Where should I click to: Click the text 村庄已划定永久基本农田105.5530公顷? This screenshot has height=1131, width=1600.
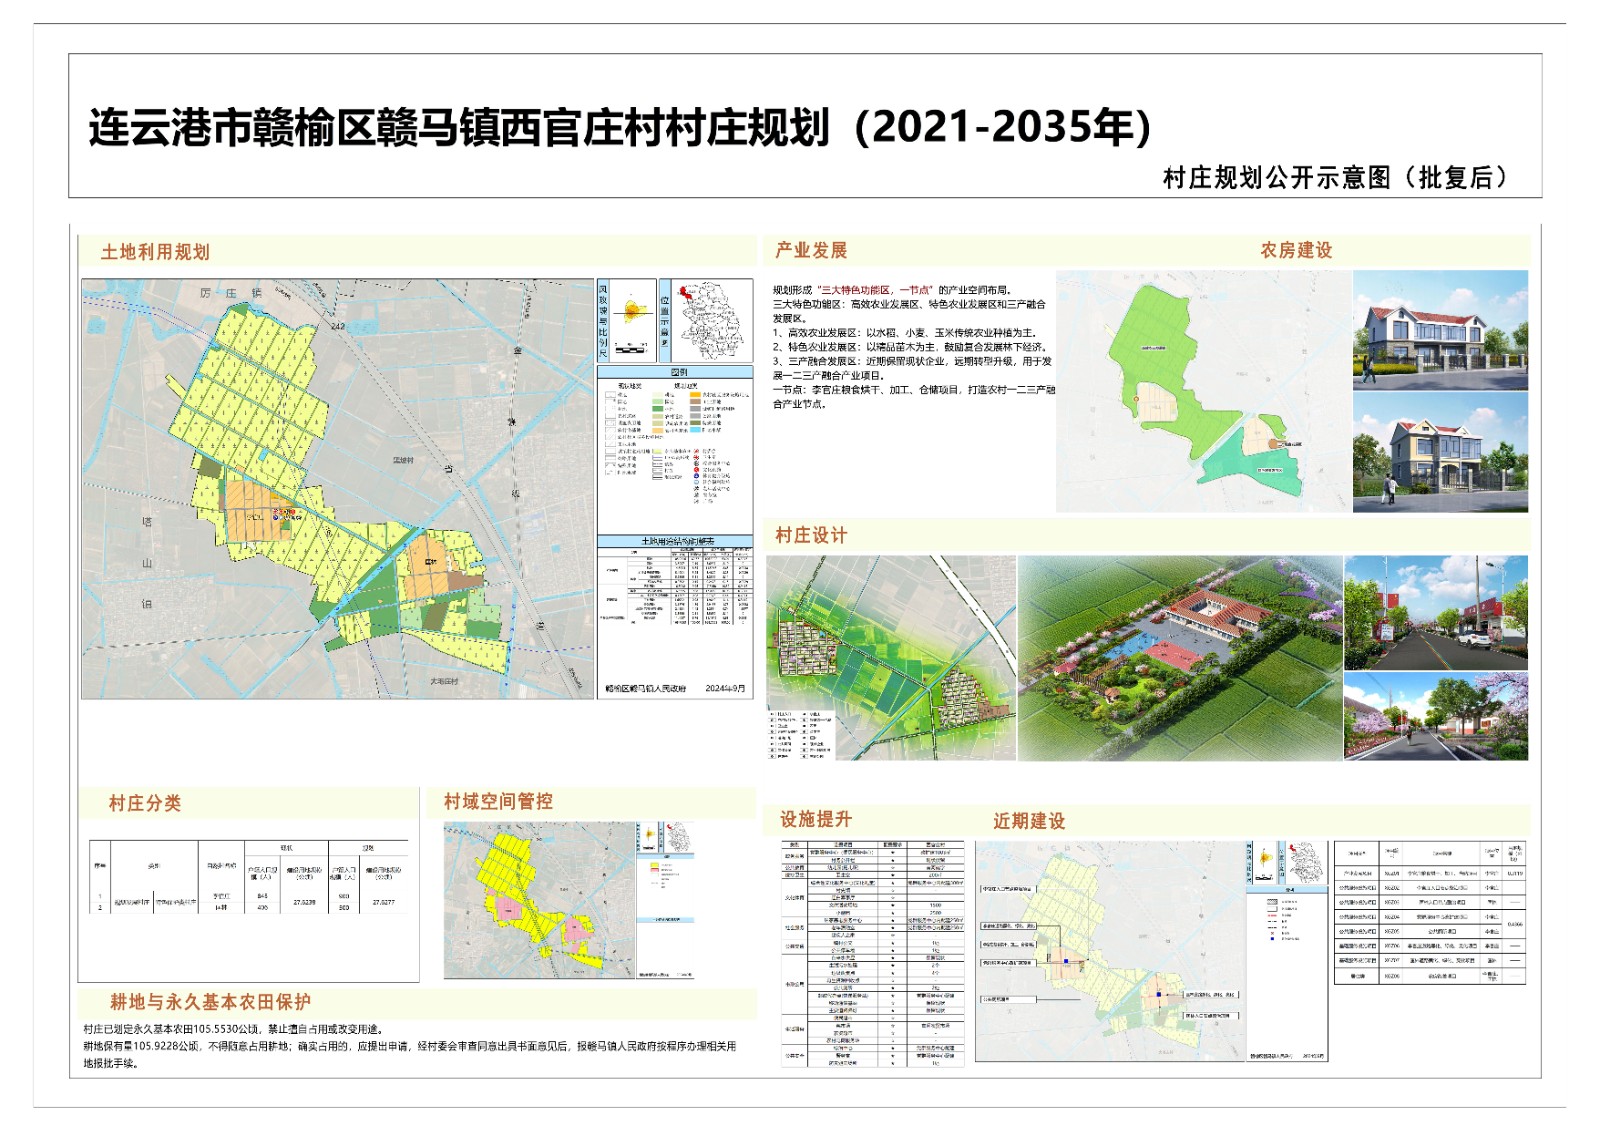pyautogui.click(x=233, y=1029)
